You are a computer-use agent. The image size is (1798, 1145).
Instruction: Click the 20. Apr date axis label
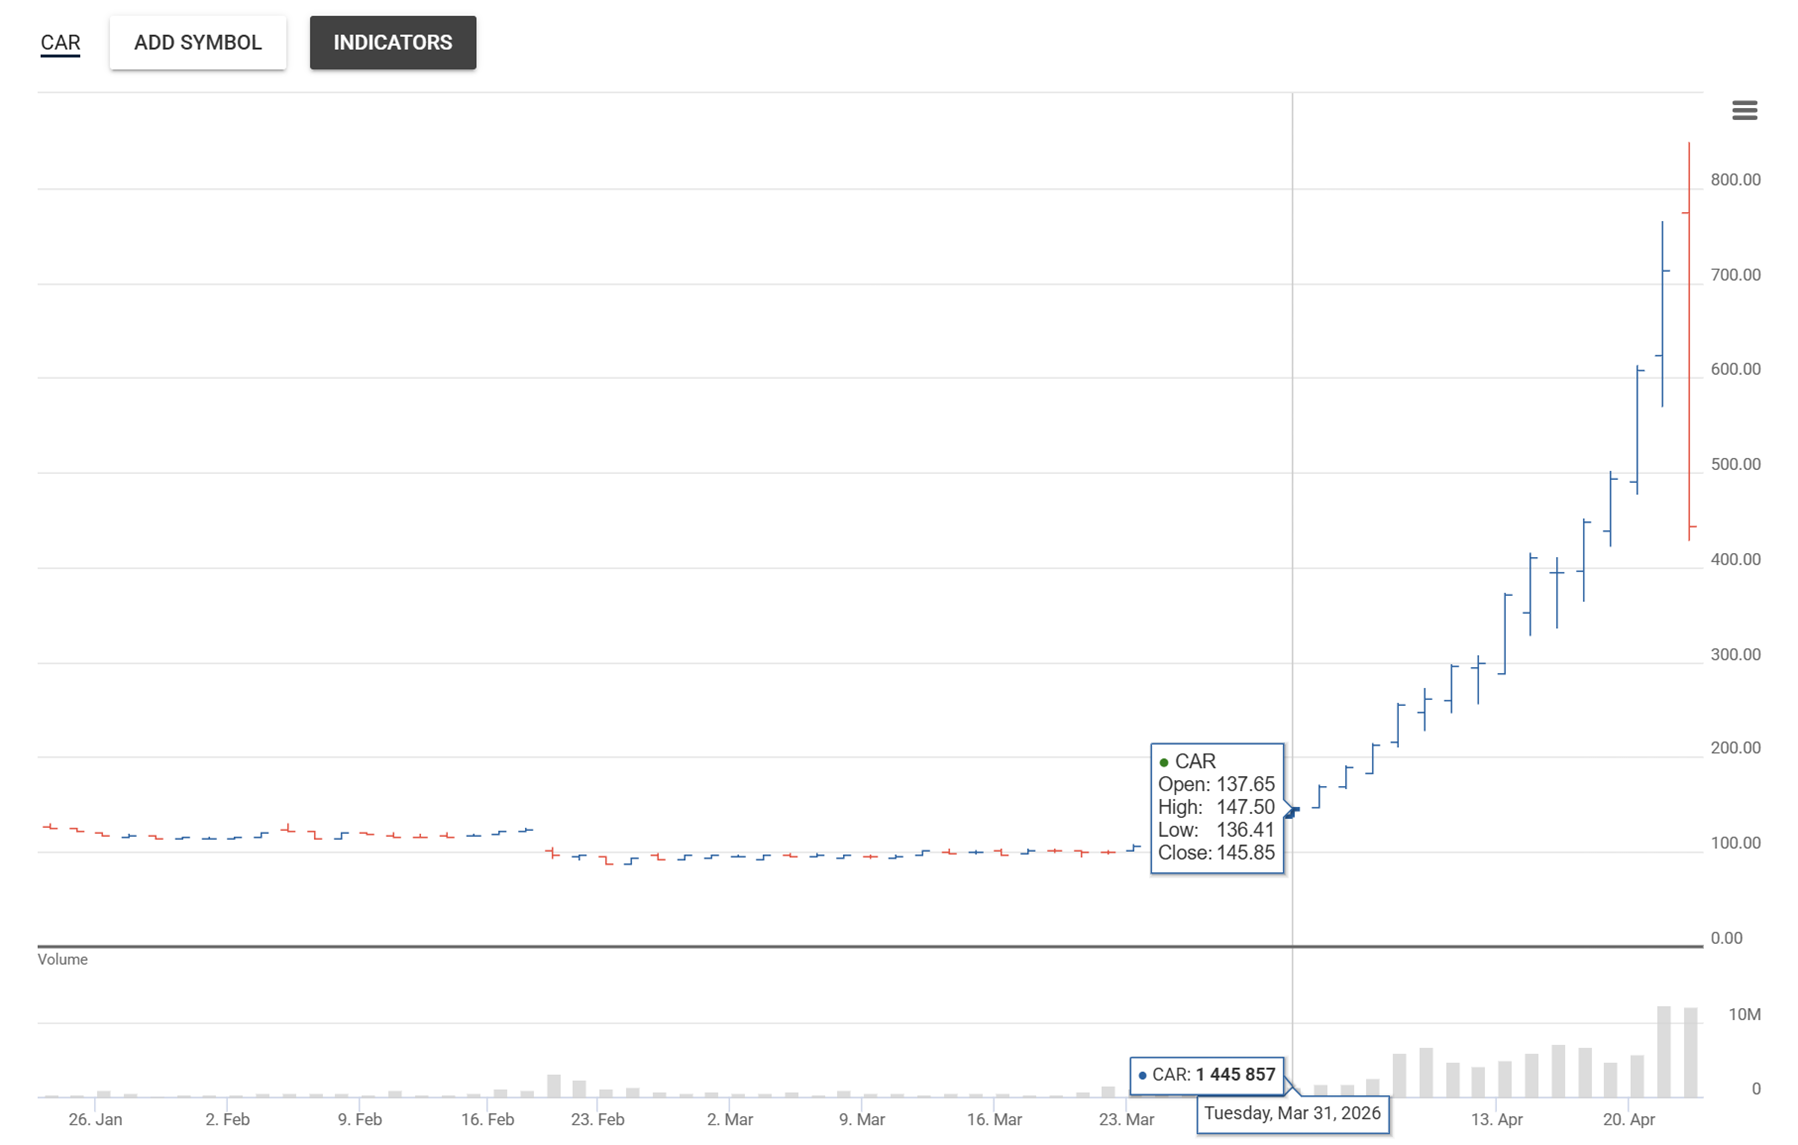[x=1629, y=1120]
